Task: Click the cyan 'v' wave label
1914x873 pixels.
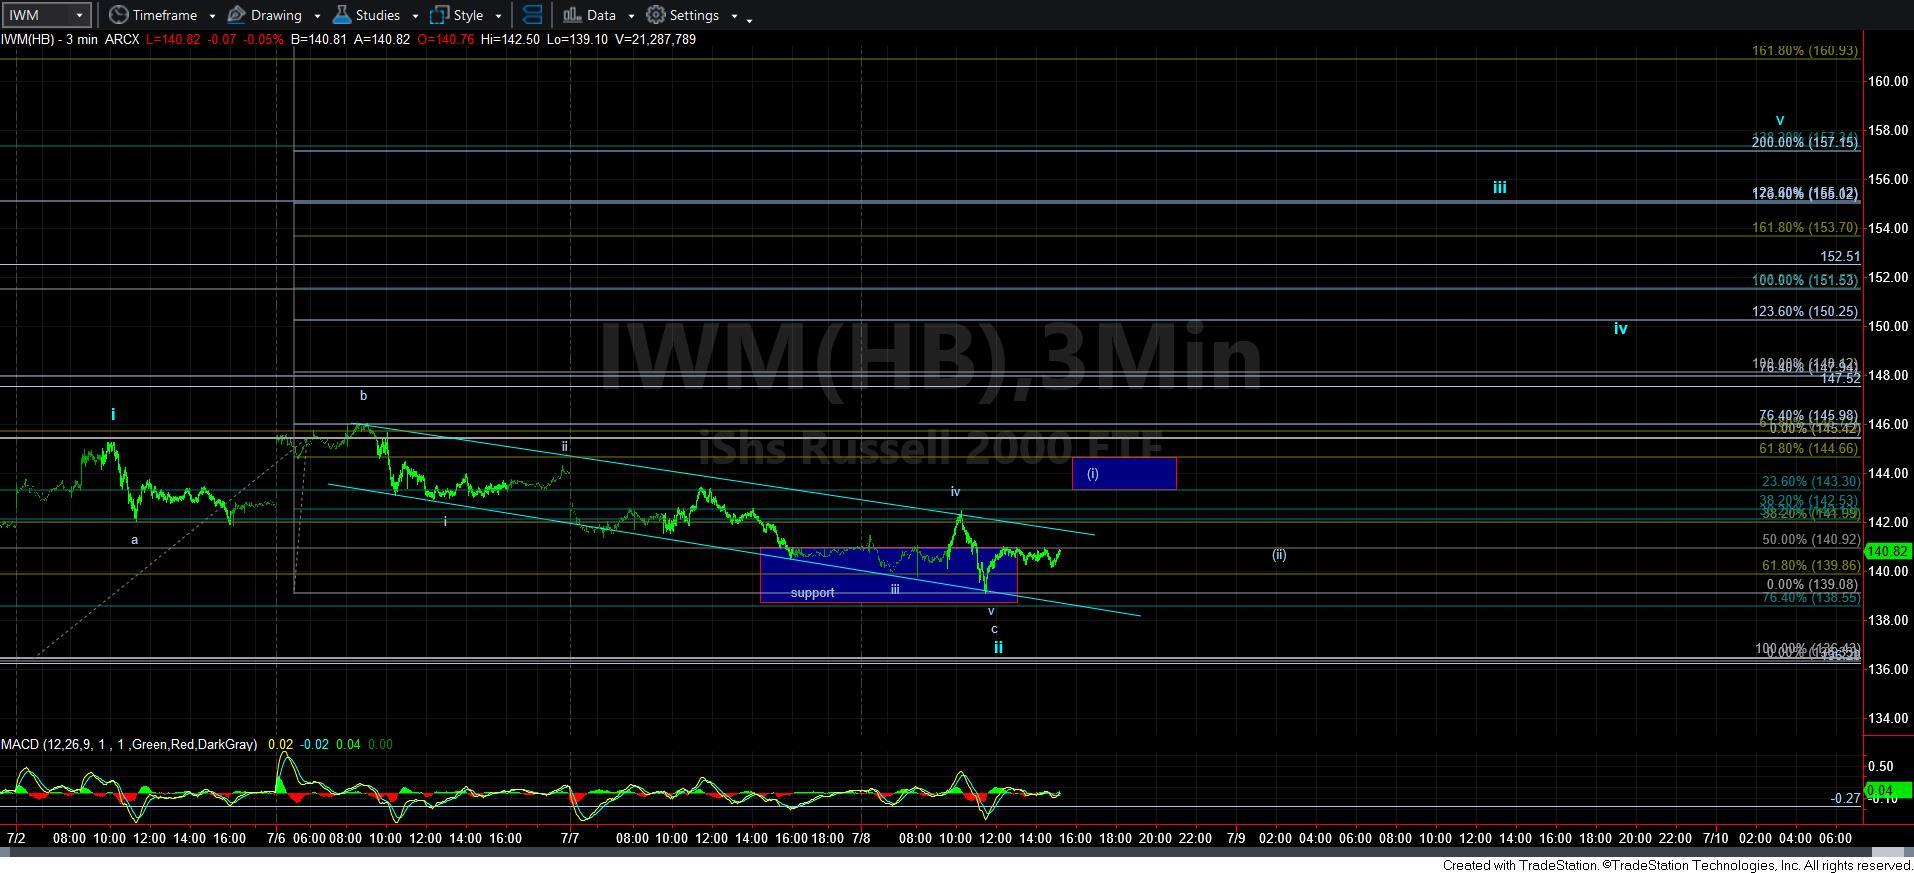Action: (1779, 119)
